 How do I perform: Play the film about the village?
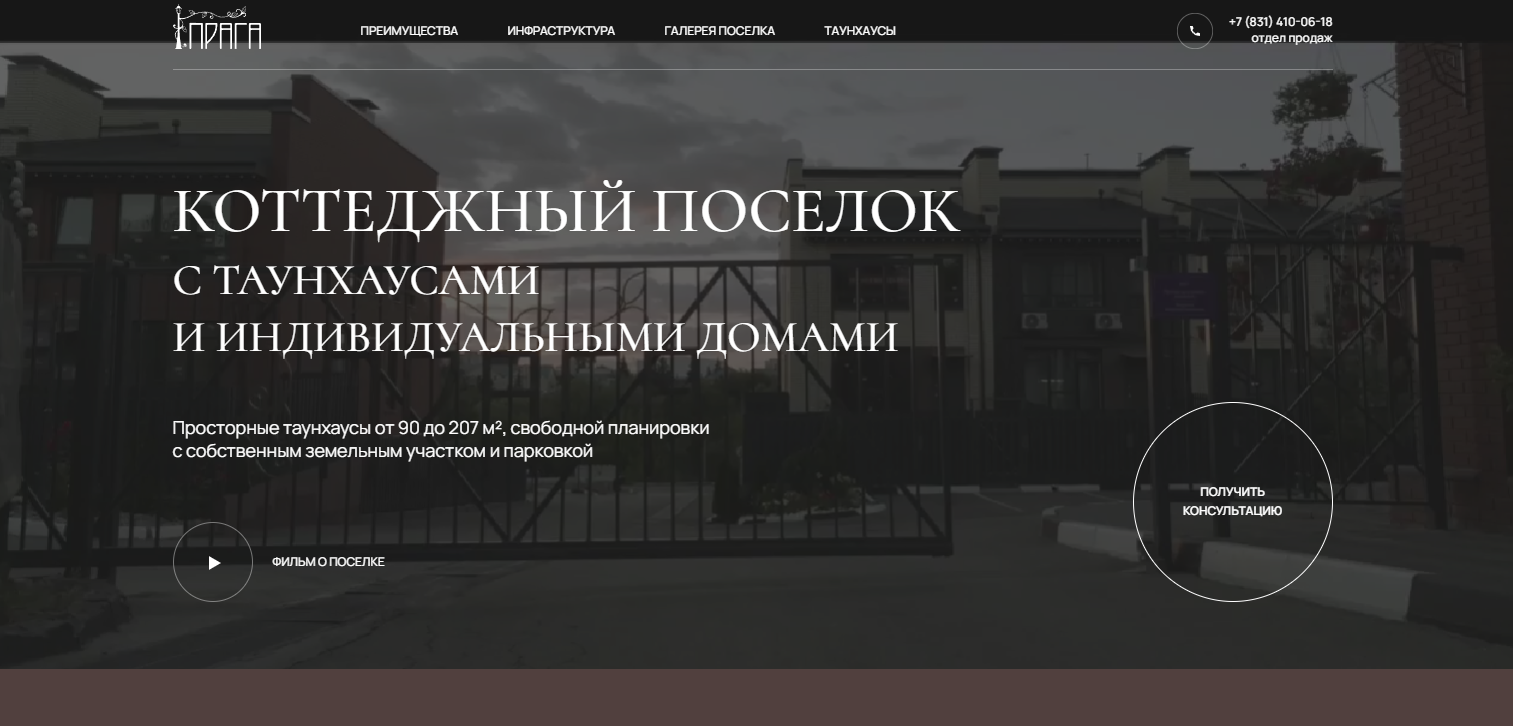pos(213,562)
